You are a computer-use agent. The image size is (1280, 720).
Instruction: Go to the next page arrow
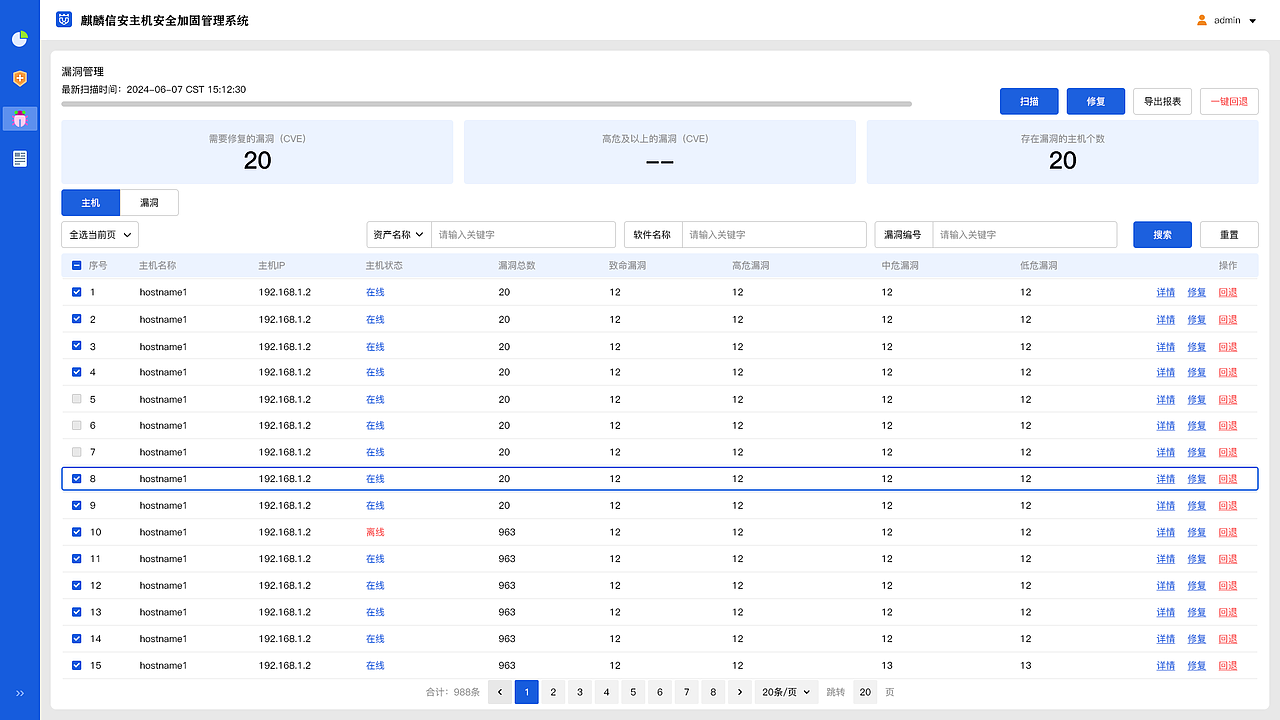[739, 692]
